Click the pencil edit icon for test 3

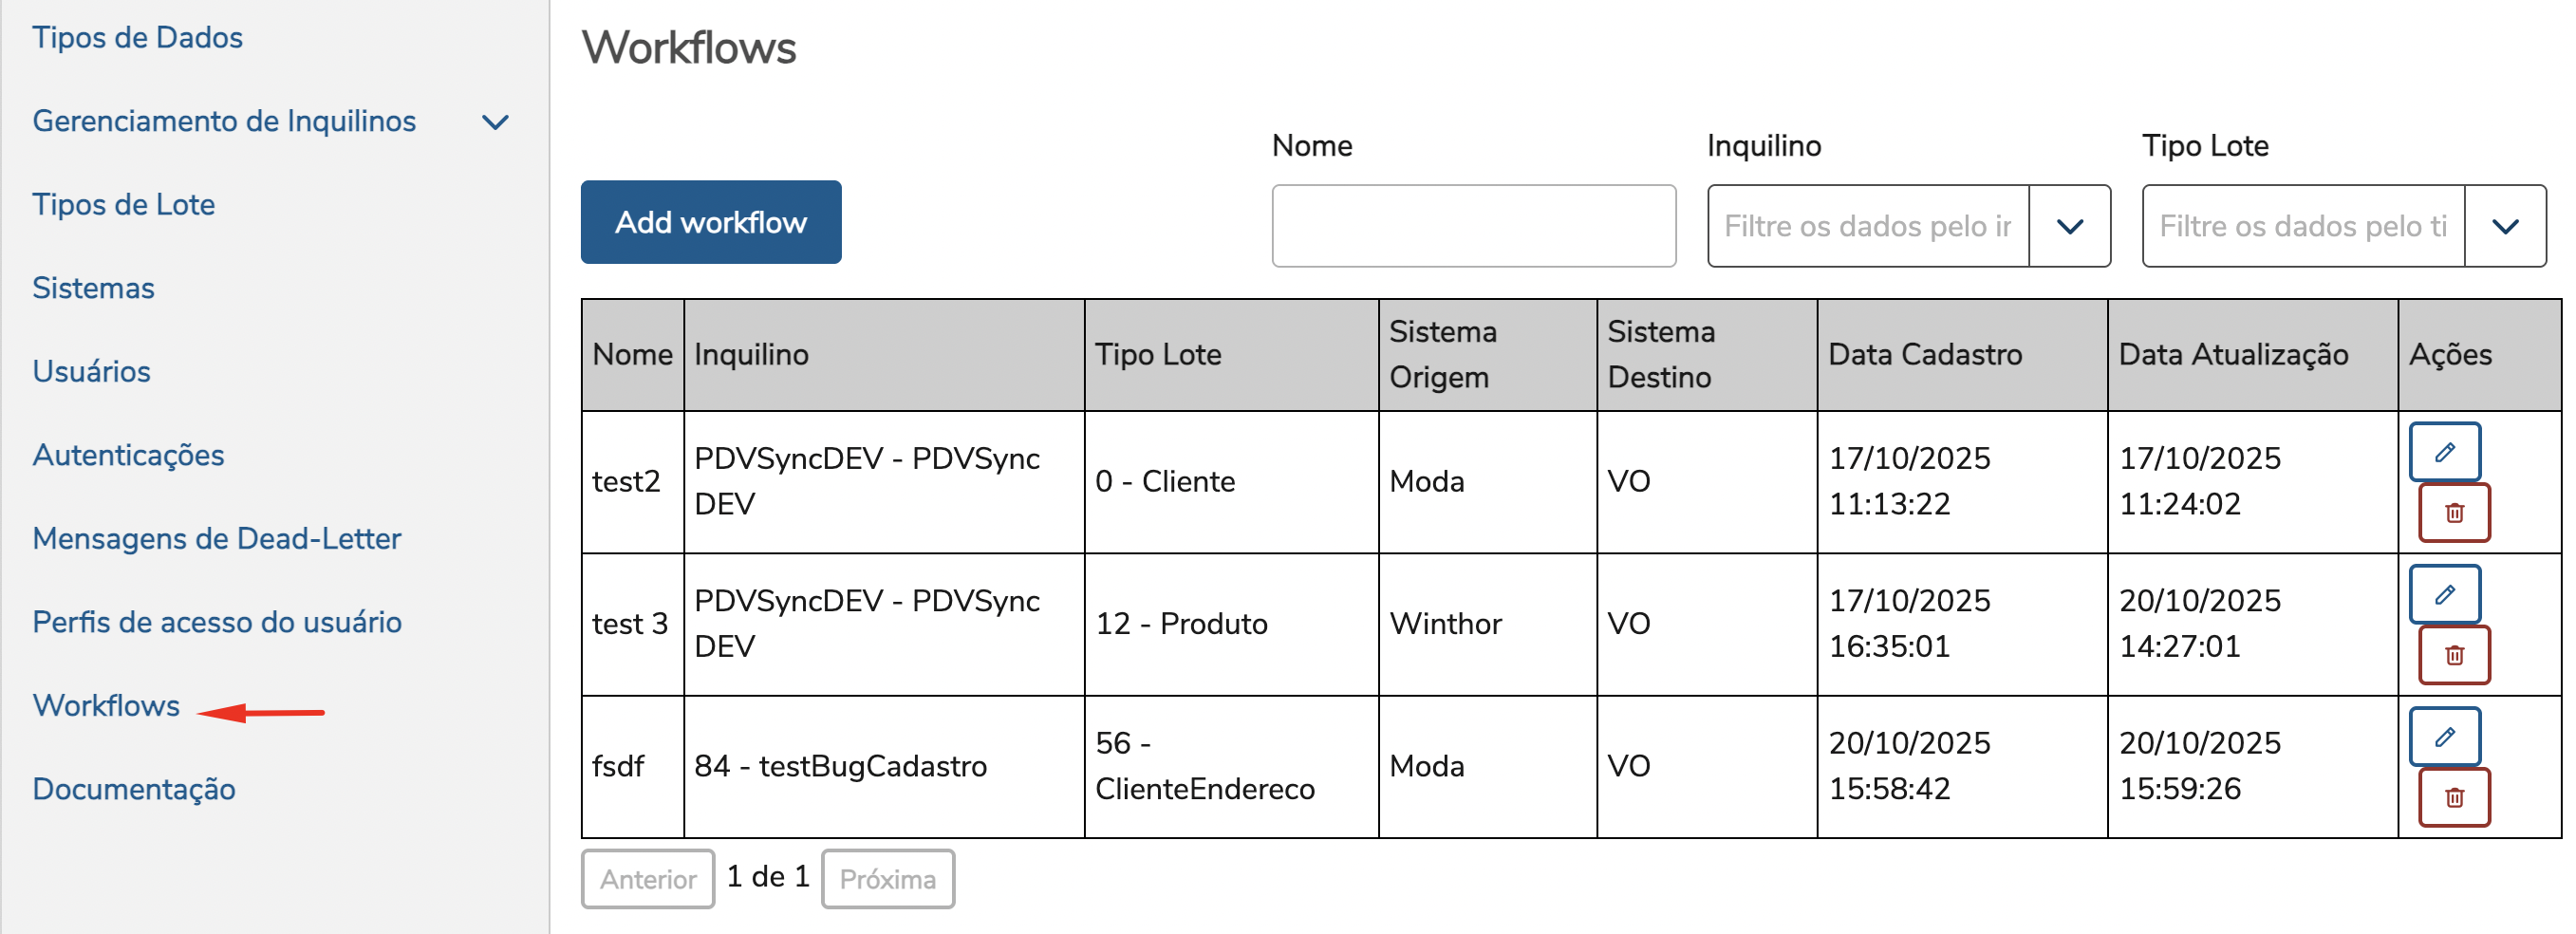click(x=2443, y=595)
